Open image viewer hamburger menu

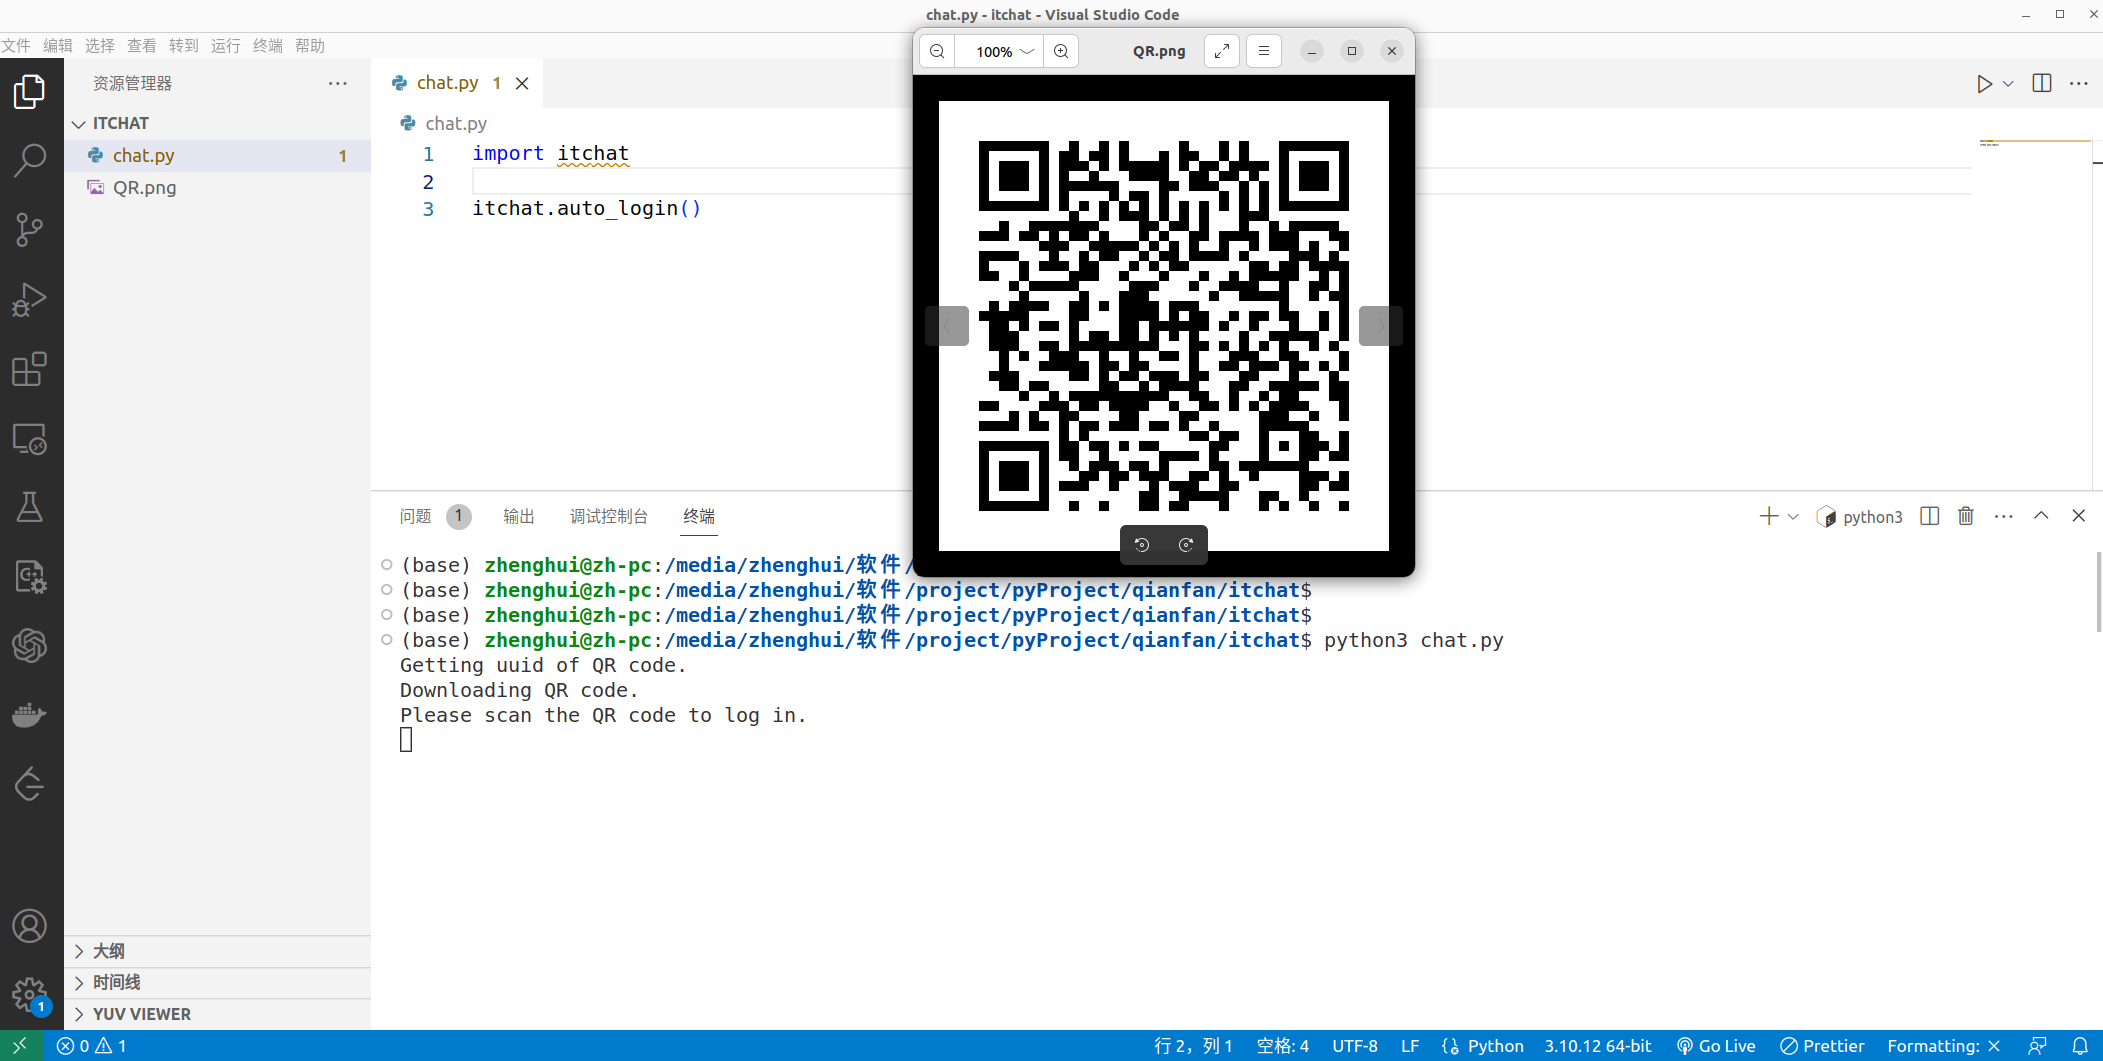1264,51
